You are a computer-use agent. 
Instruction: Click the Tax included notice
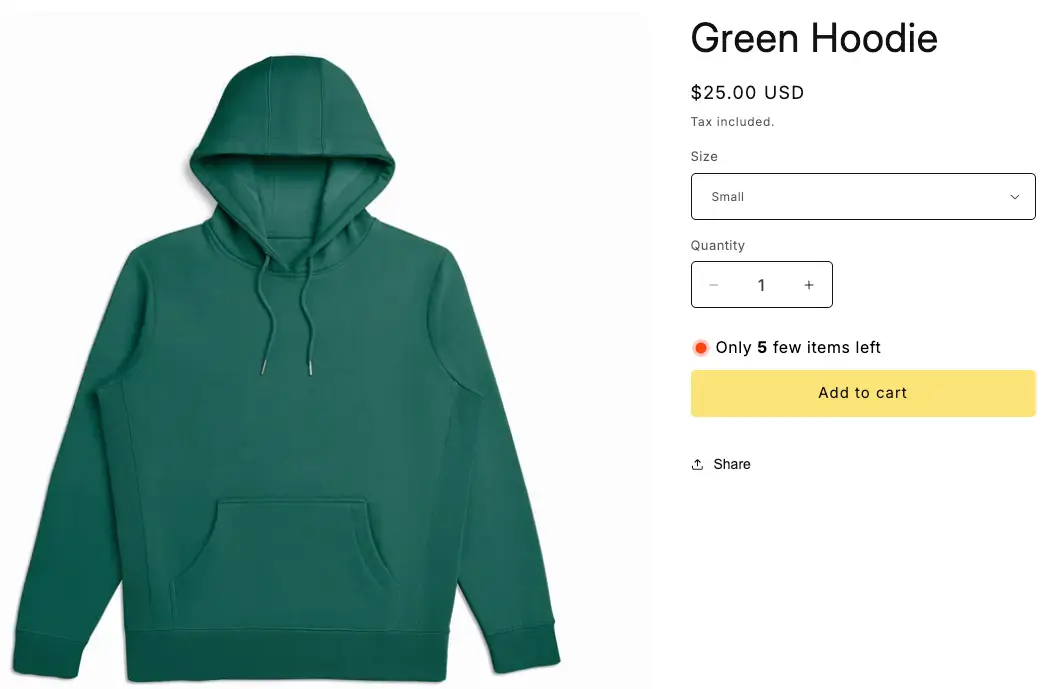pyautogui.click(x=732, y=122)
